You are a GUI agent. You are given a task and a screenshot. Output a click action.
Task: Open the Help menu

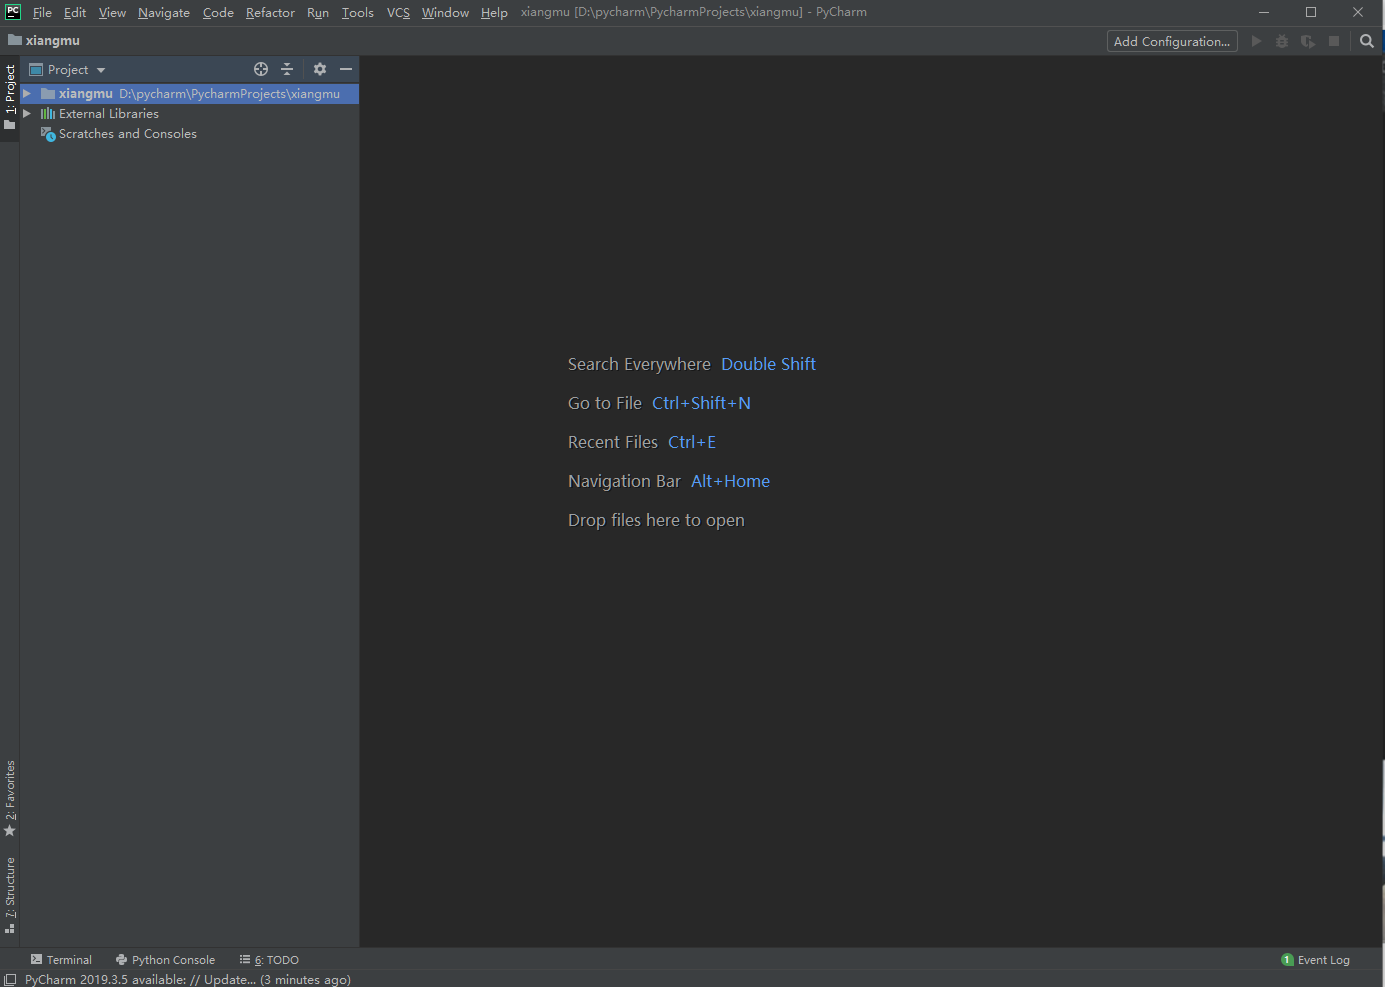coord(494,13)
